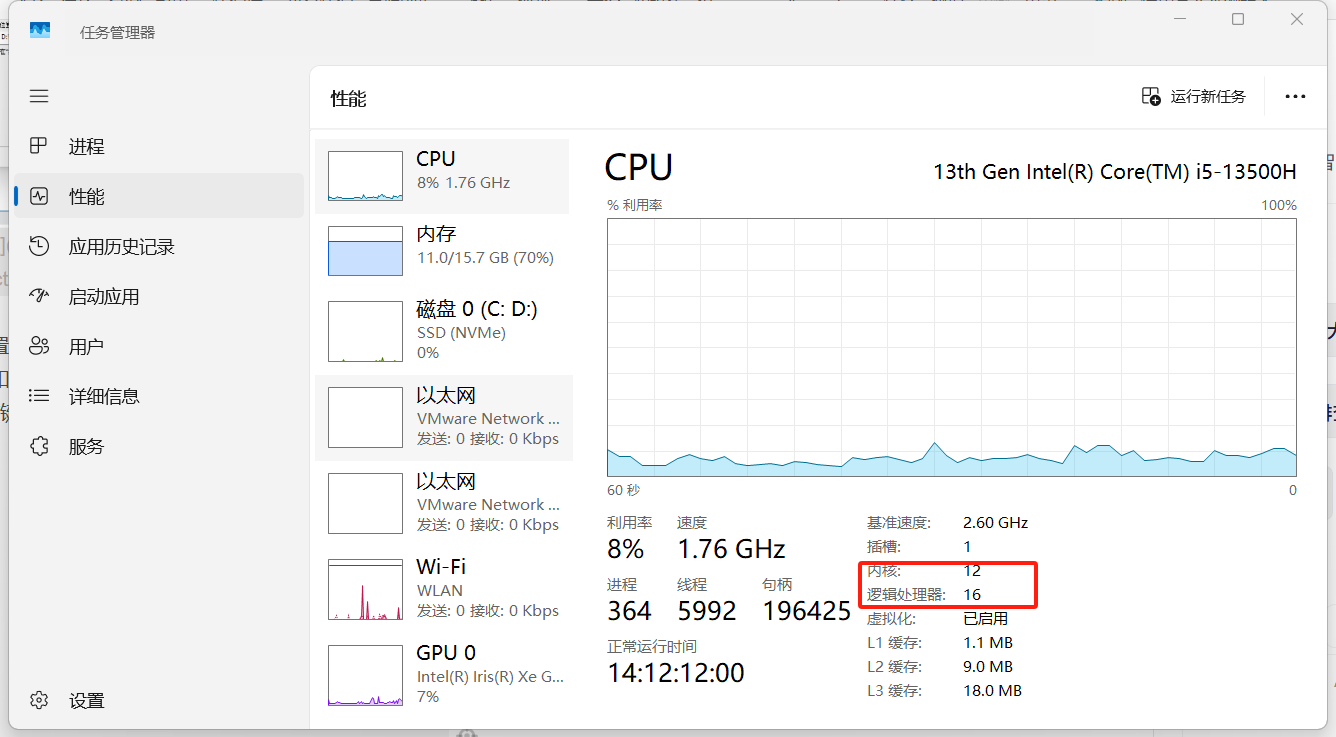The image size is (1336, 737).
Task: Click the Processes (进程) sidebar icon
Action: [39, 146]
